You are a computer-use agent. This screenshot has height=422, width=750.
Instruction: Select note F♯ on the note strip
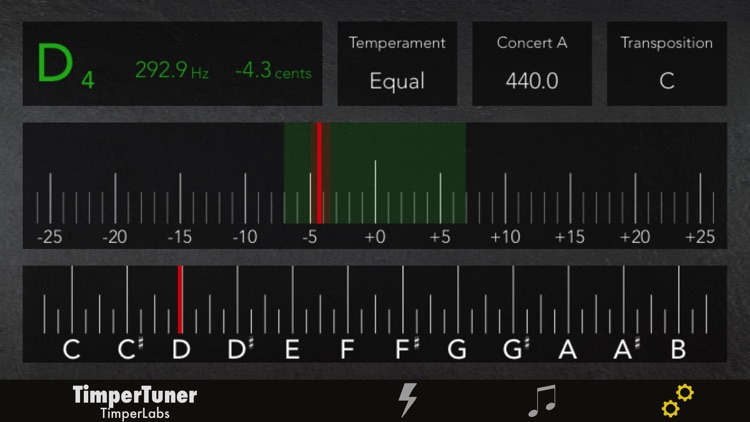(407, 349)
